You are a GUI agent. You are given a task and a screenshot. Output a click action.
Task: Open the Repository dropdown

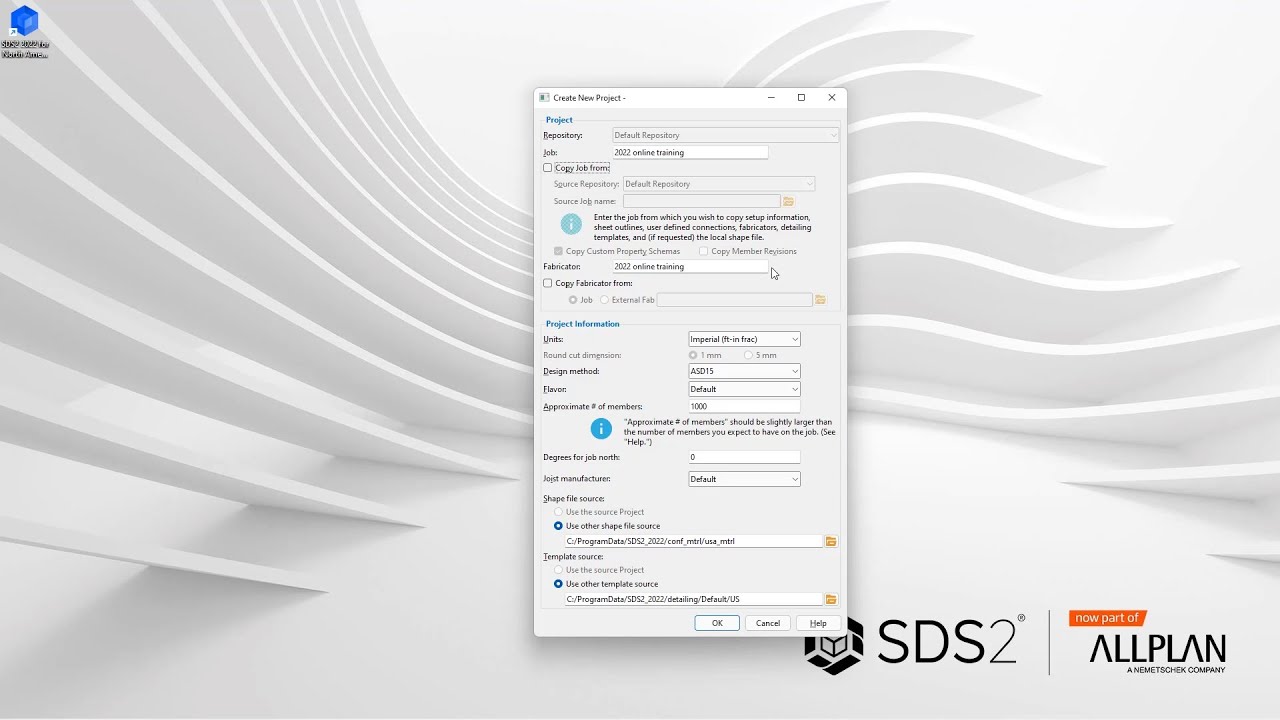(725, 135)
